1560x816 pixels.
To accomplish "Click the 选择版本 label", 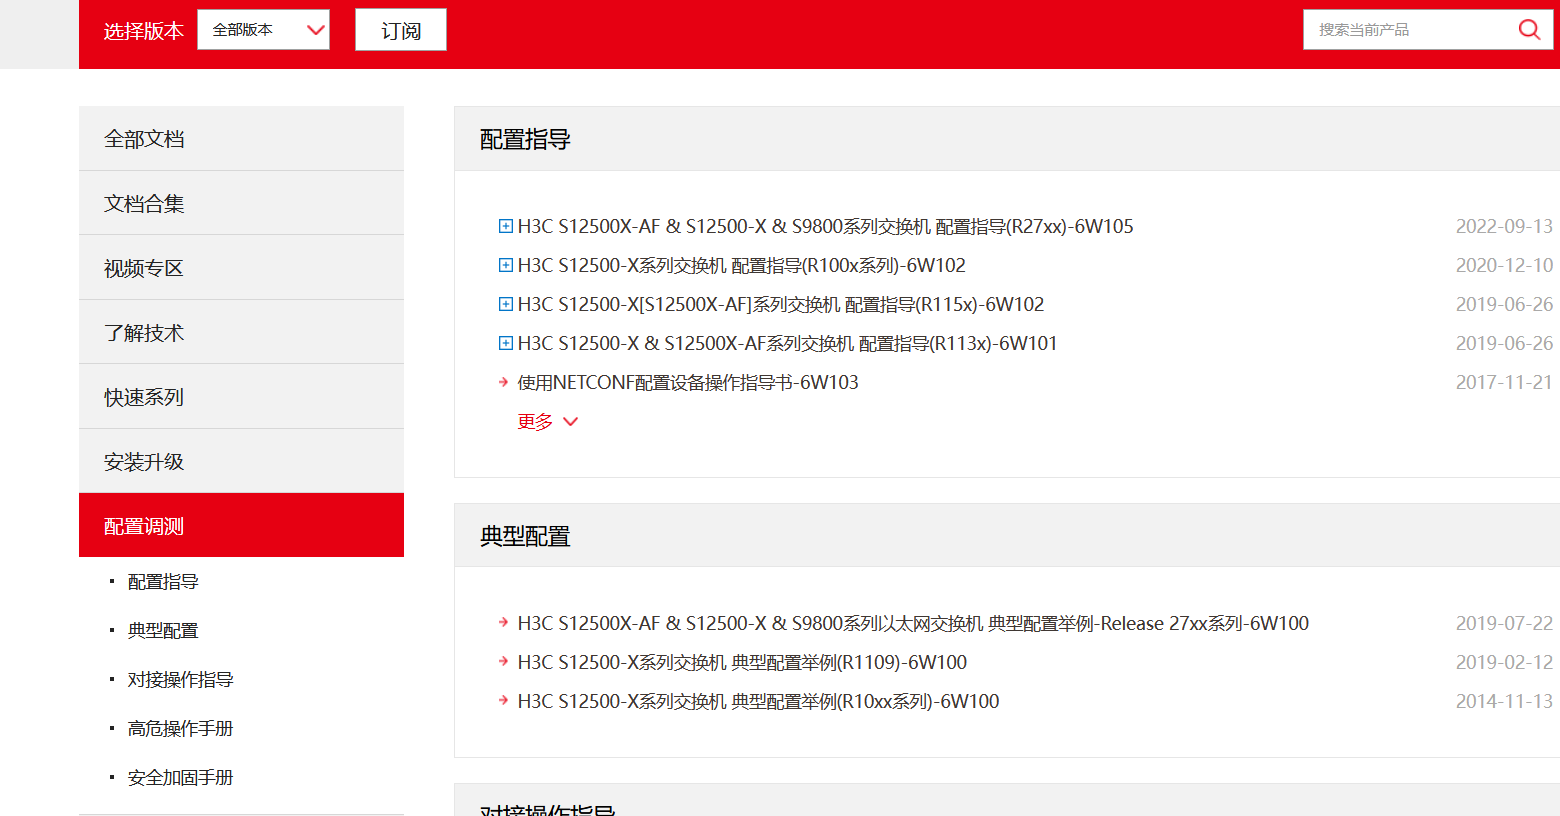I will pyautogui.click(x=144, y=31).
